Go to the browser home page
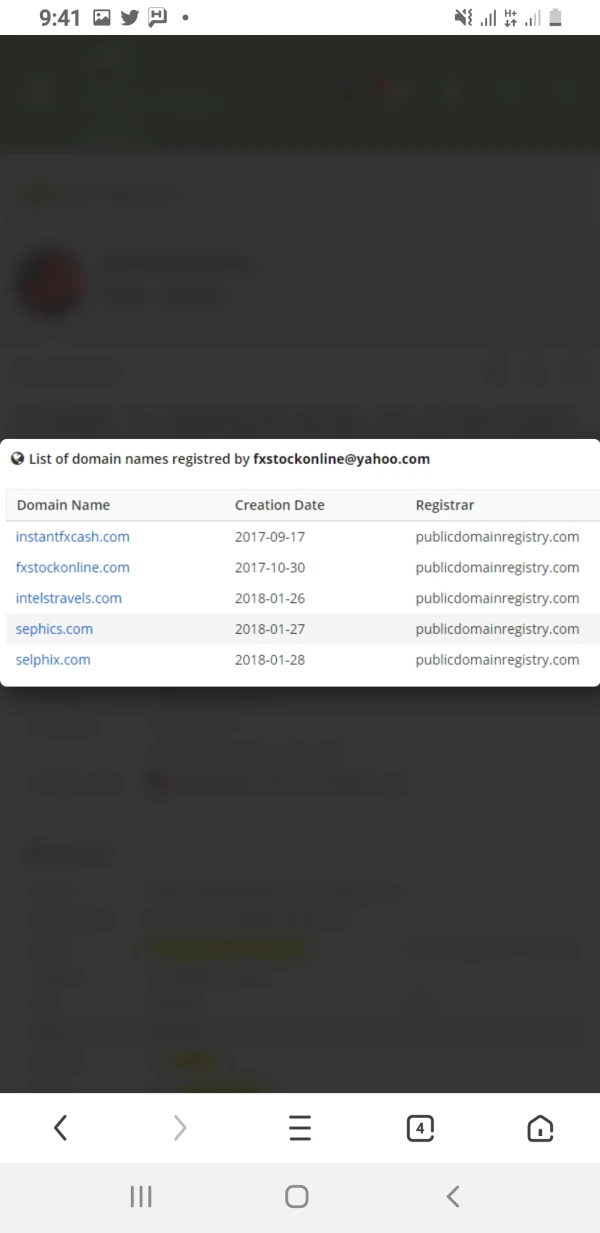The width and height of the screenshot is (600, 1233). (x=540, y=1128)
